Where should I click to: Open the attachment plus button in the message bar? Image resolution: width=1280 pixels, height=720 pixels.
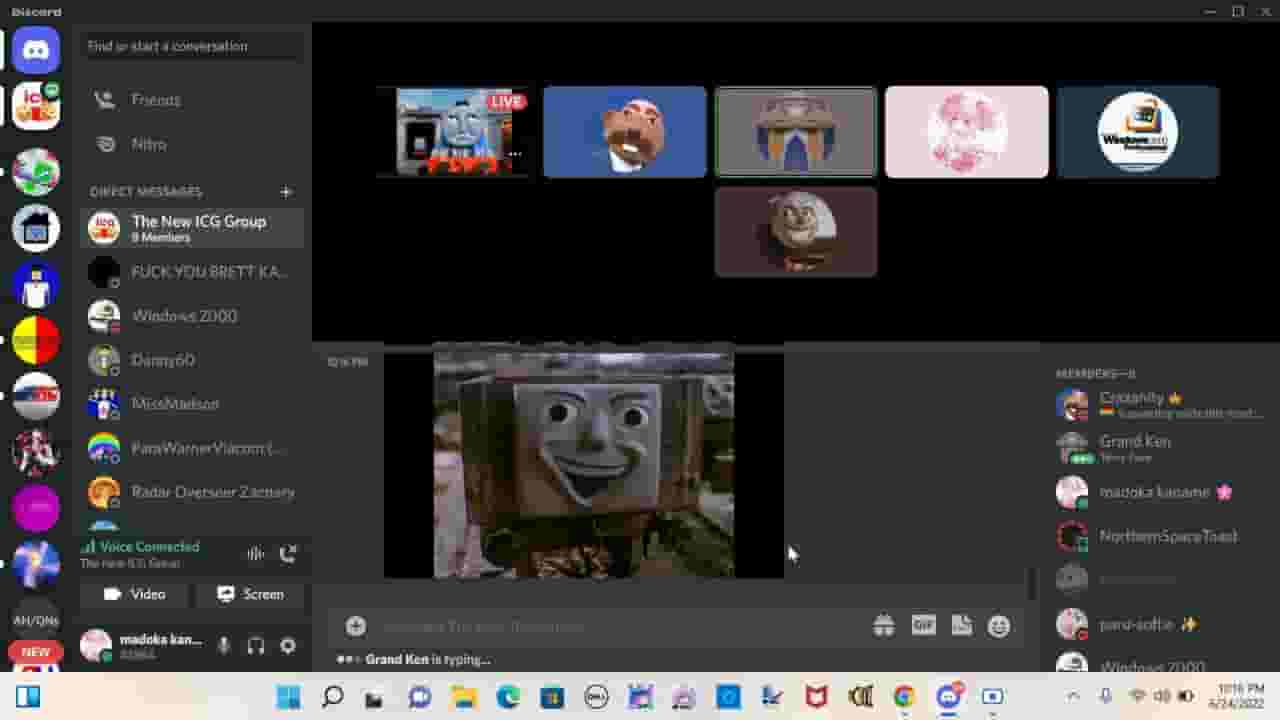tap(355, 626)
